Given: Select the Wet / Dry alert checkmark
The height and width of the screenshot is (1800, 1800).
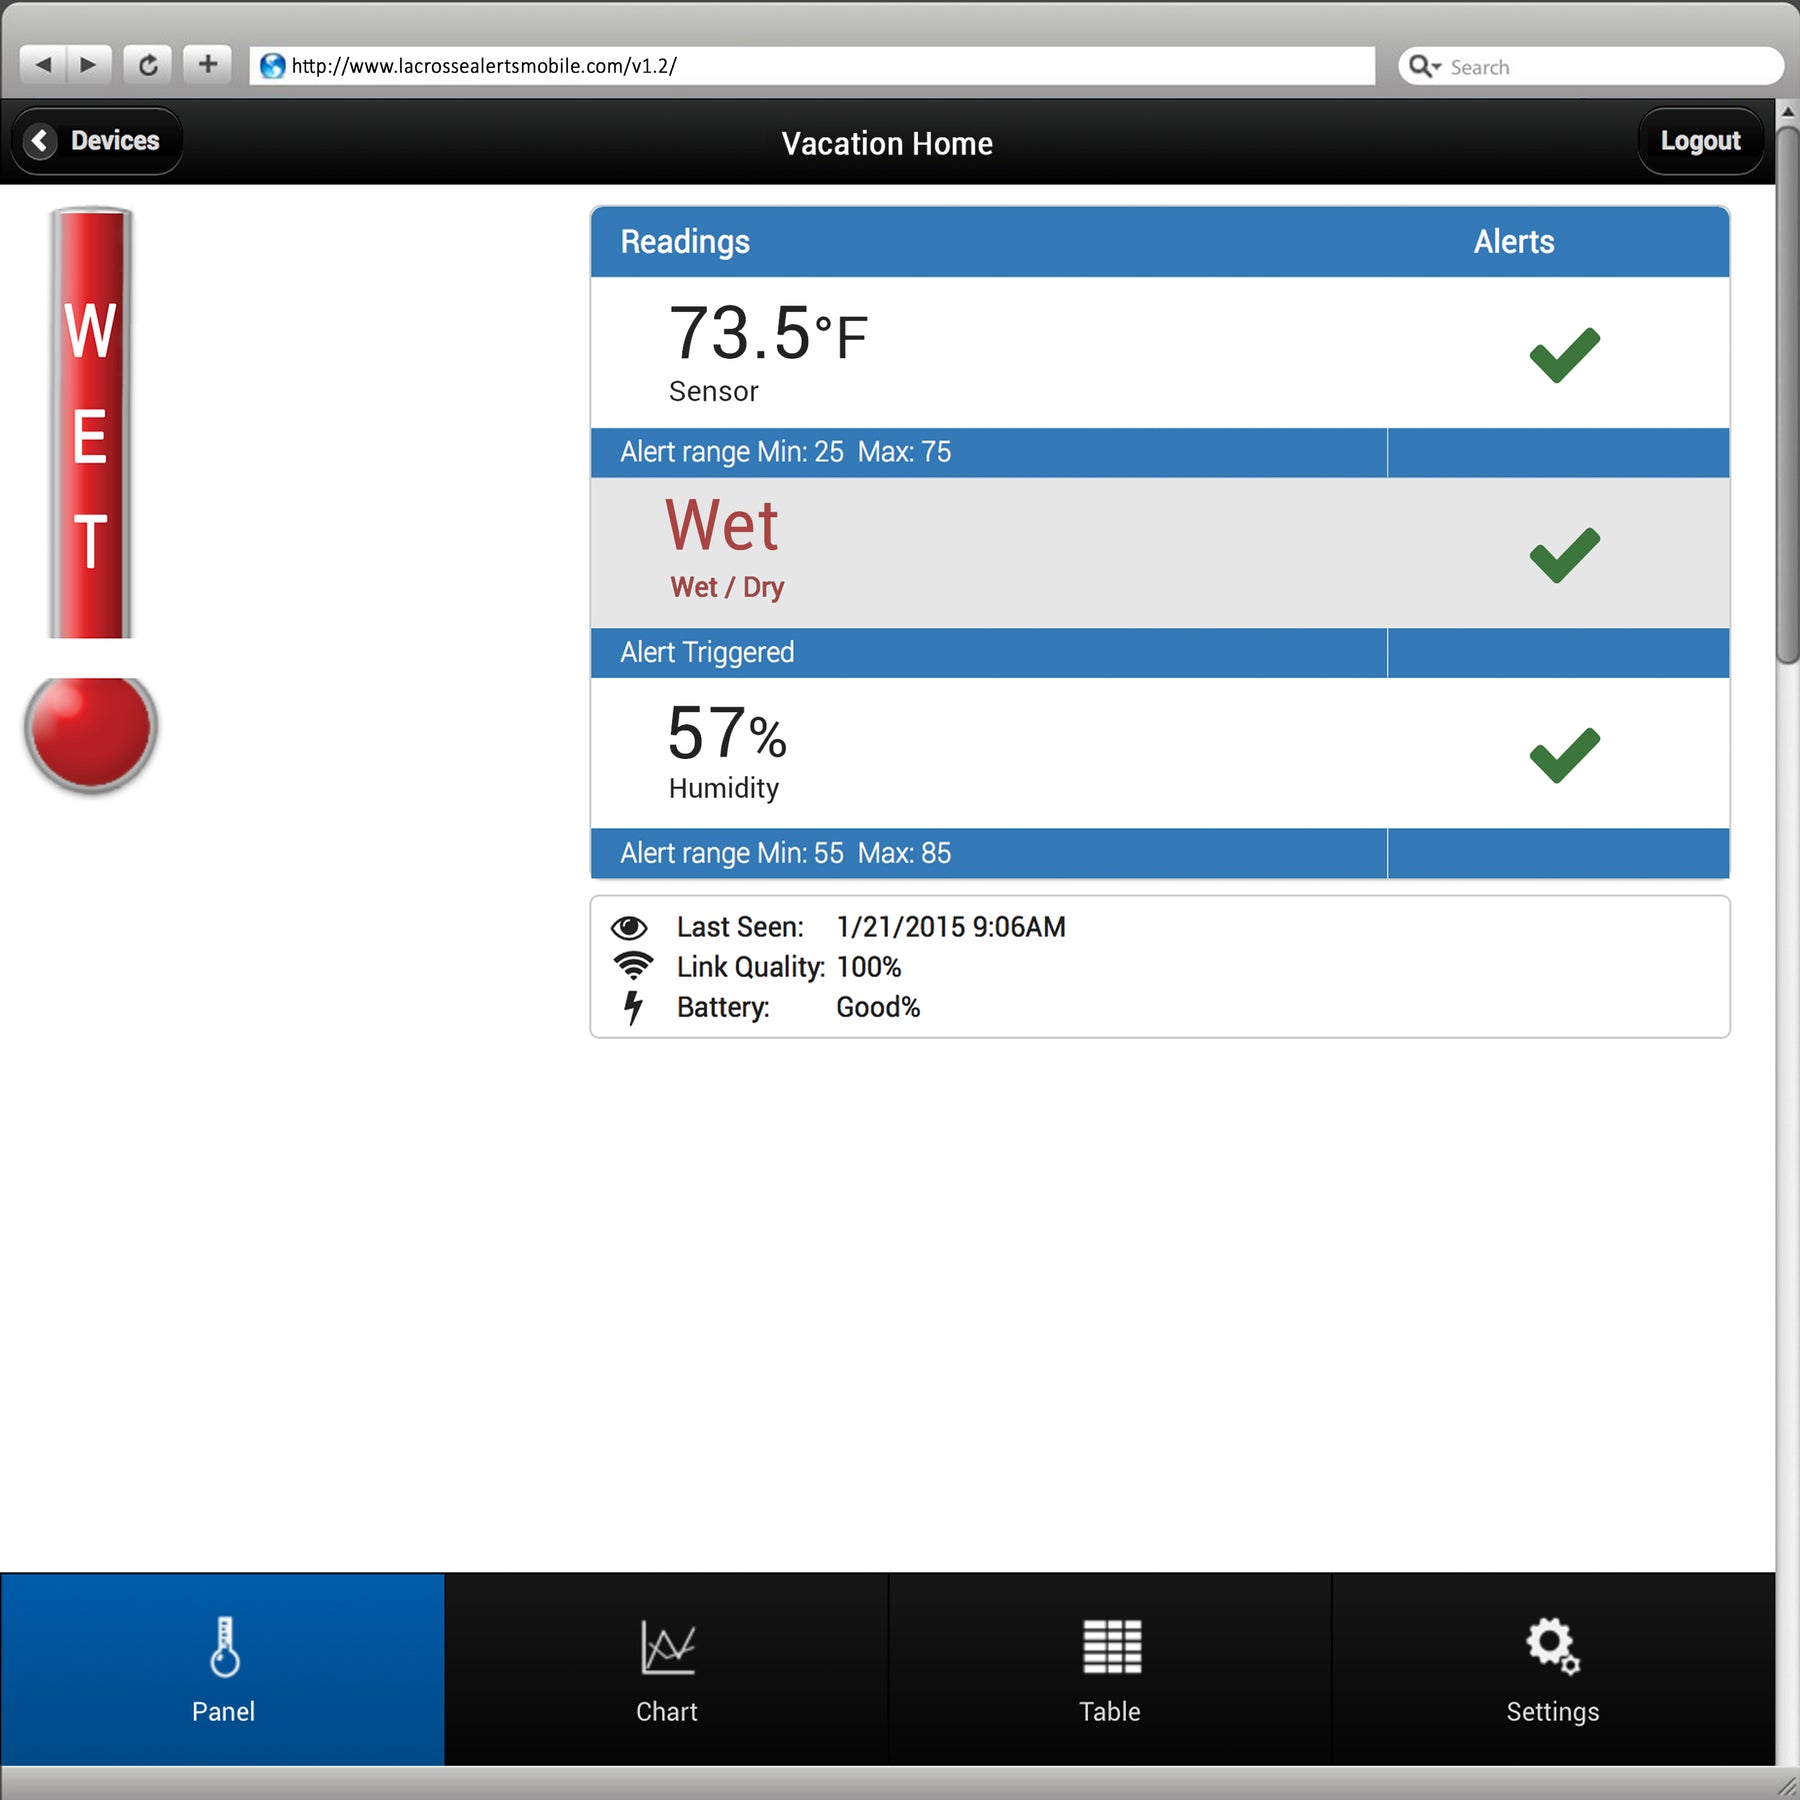Looking at the screenshot, I should [x=1565, y=555].
